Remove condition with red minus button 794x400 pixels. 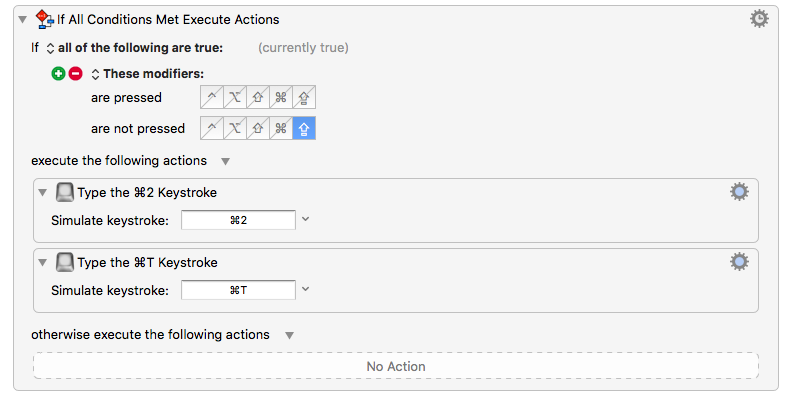click(x=75, y=73)
